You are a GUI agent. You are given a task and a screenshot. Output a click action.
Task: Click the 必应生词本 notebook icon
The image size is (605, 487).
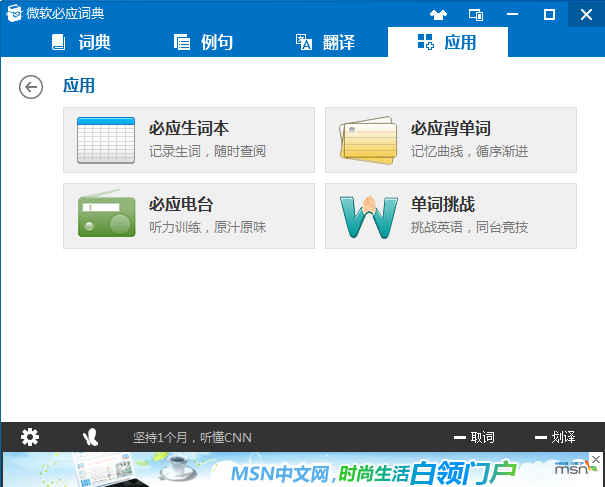tap(106, 140)
